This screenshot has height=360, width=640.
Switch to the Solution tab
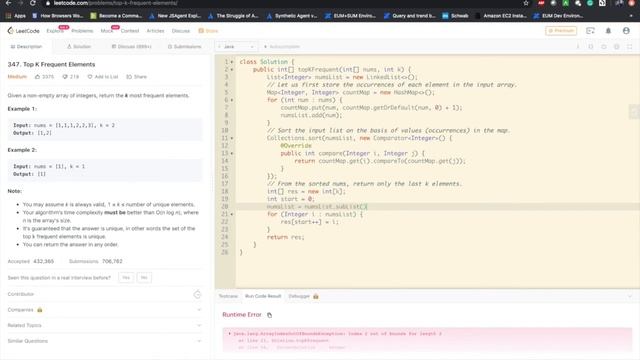coord(79,47)
